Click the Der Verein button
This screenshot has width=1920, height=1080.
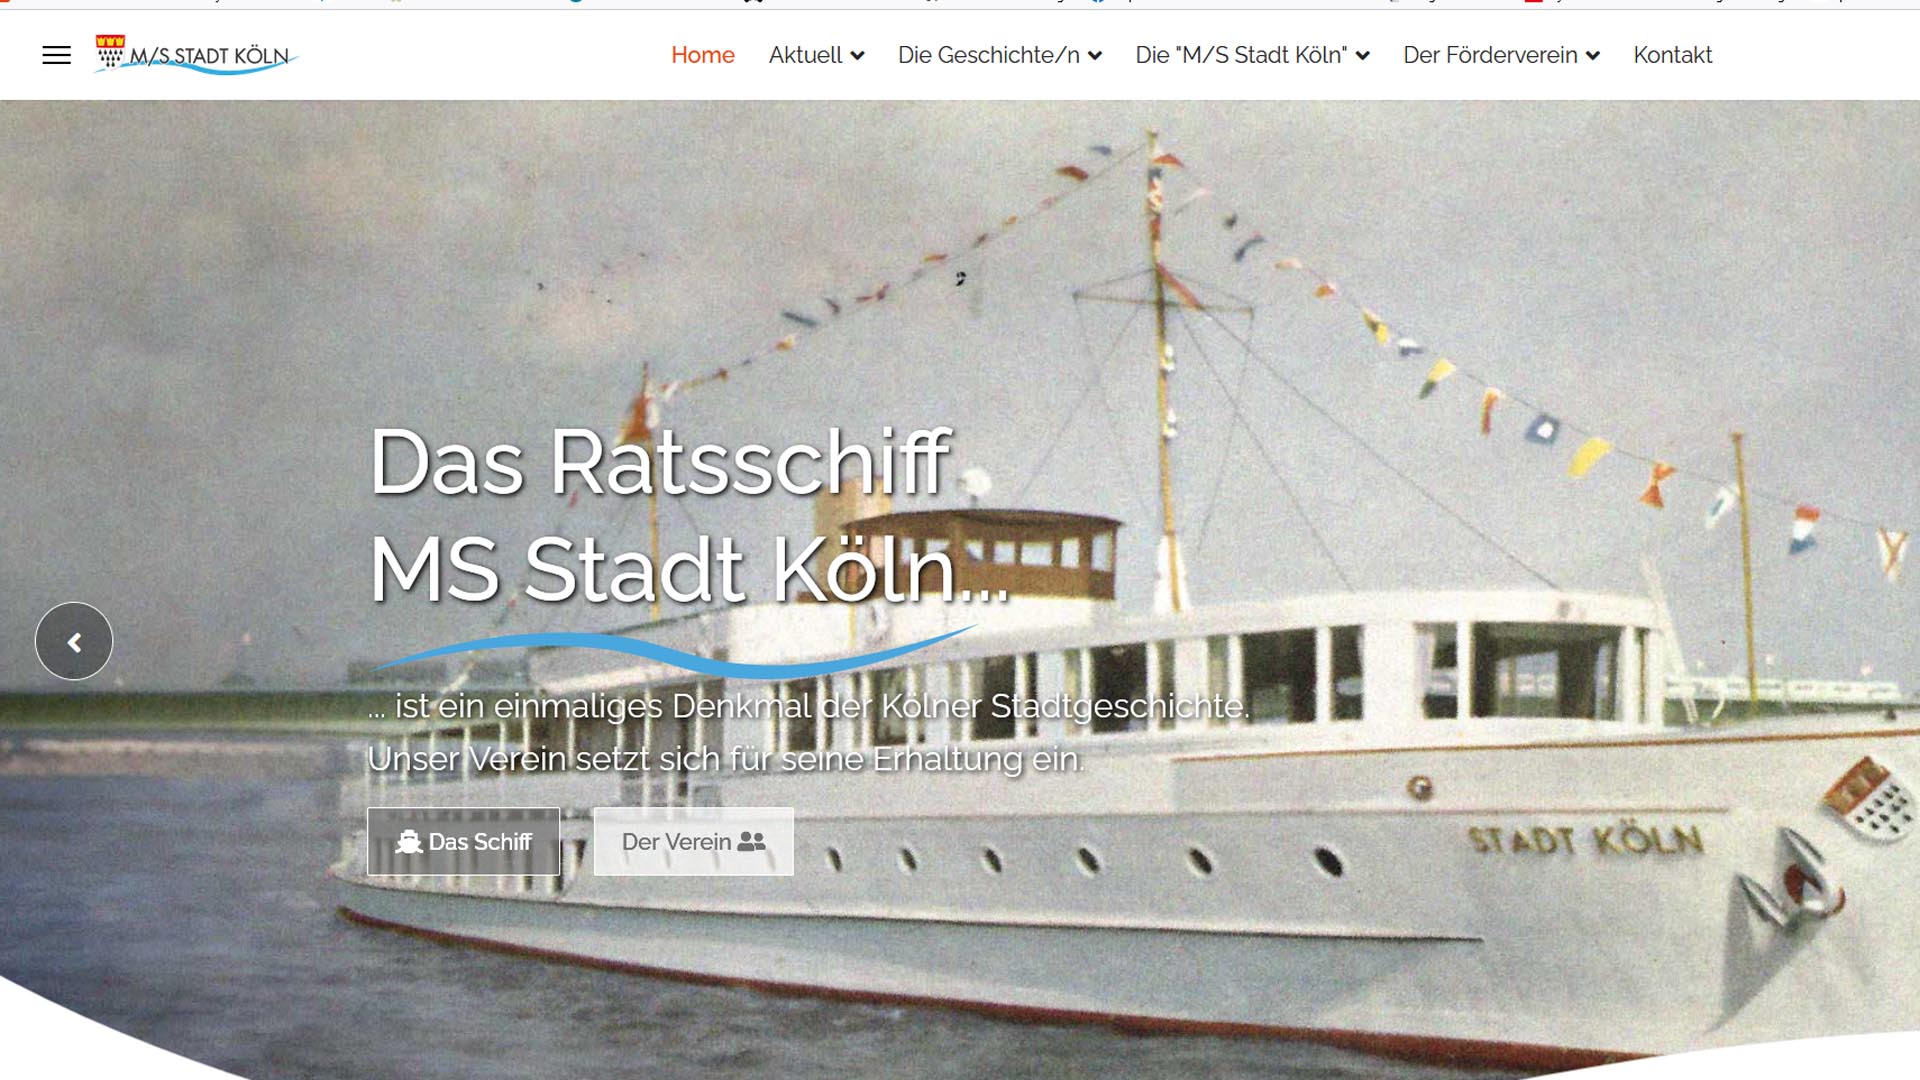pyautogui.click(x=694, y=842)
